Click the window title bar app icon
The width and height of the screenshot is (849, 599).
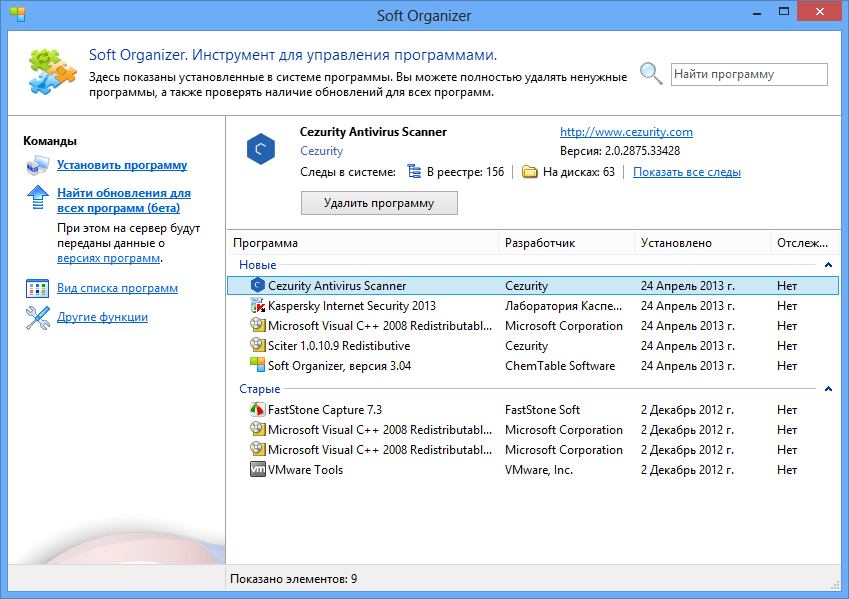[x=18, y=15]
